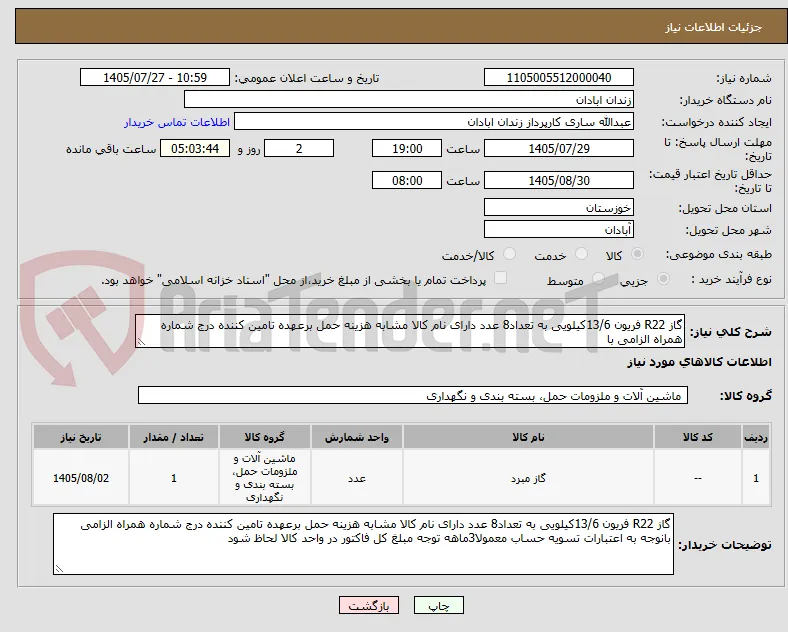Viewport: 788px width, 632px height.
Task: Choose the متوسط purchase type radio
Action: click(598, 279)
